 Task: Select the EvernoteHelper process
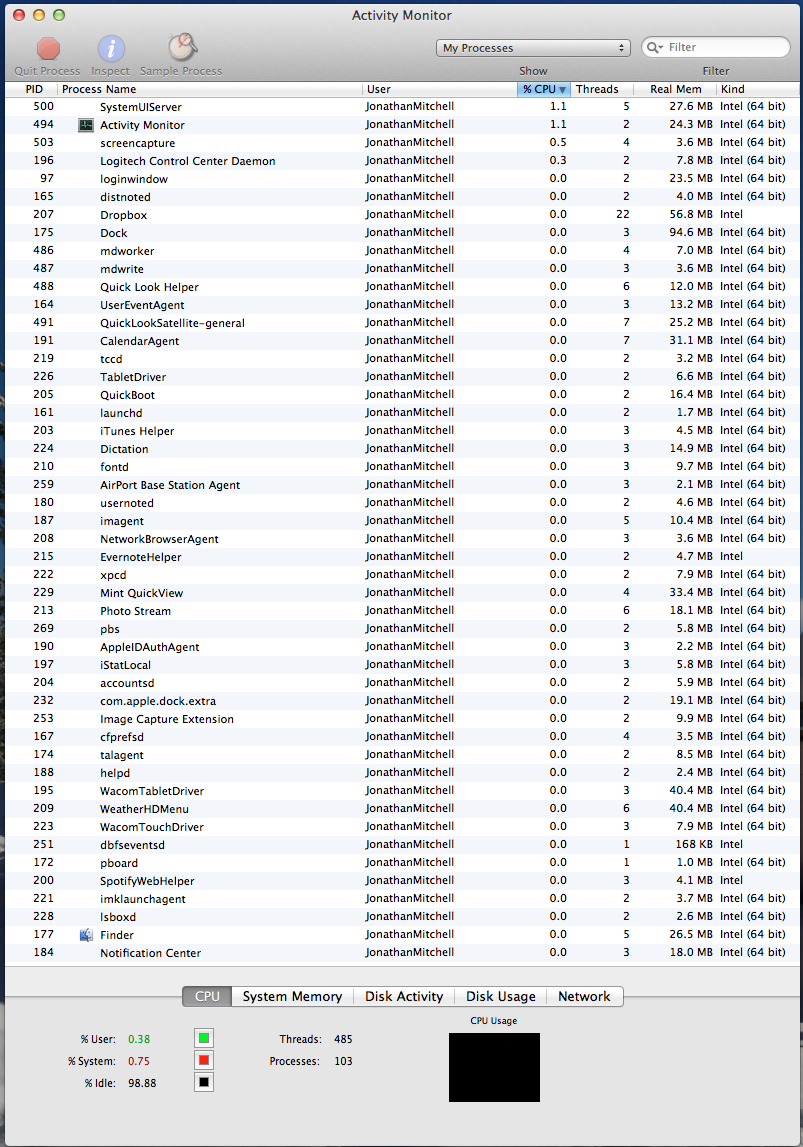[x=402, y=557]
